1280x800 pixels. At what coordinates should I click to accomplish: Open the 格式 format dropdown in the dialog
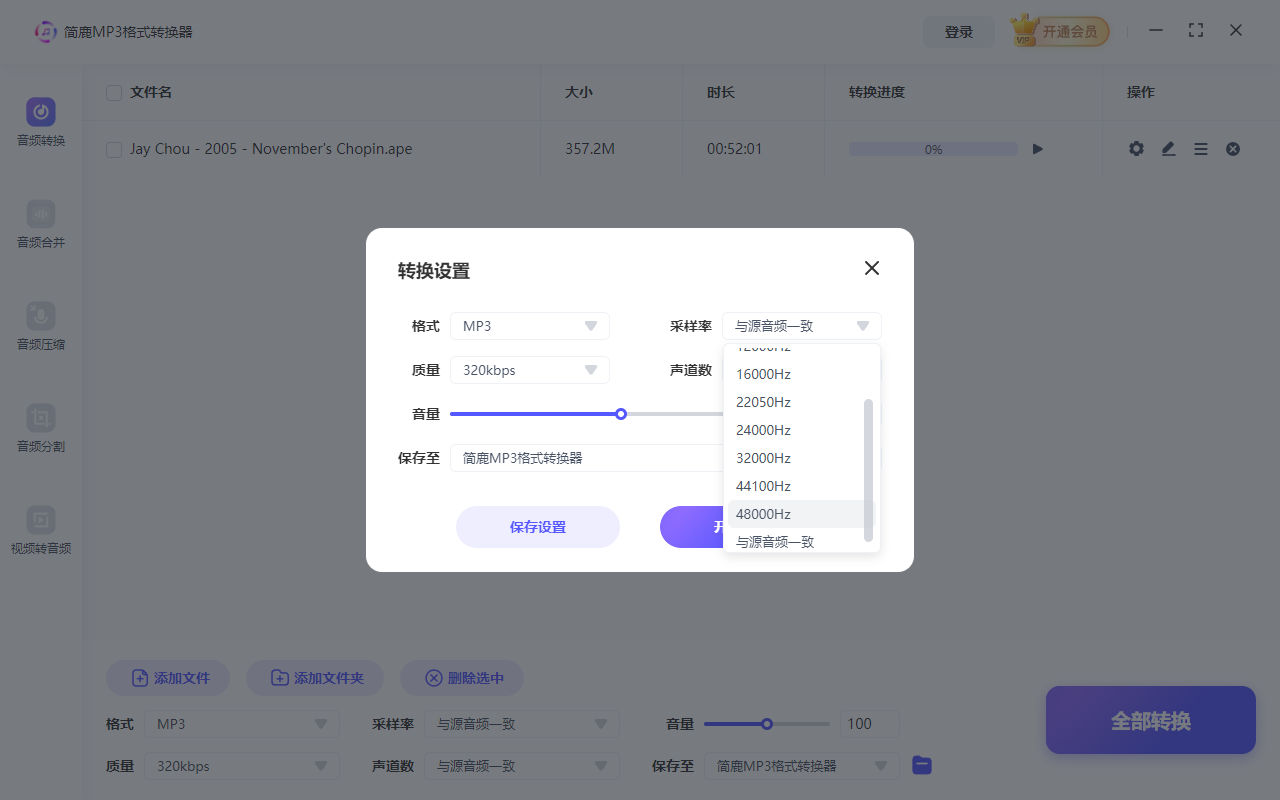pos(529,325)
